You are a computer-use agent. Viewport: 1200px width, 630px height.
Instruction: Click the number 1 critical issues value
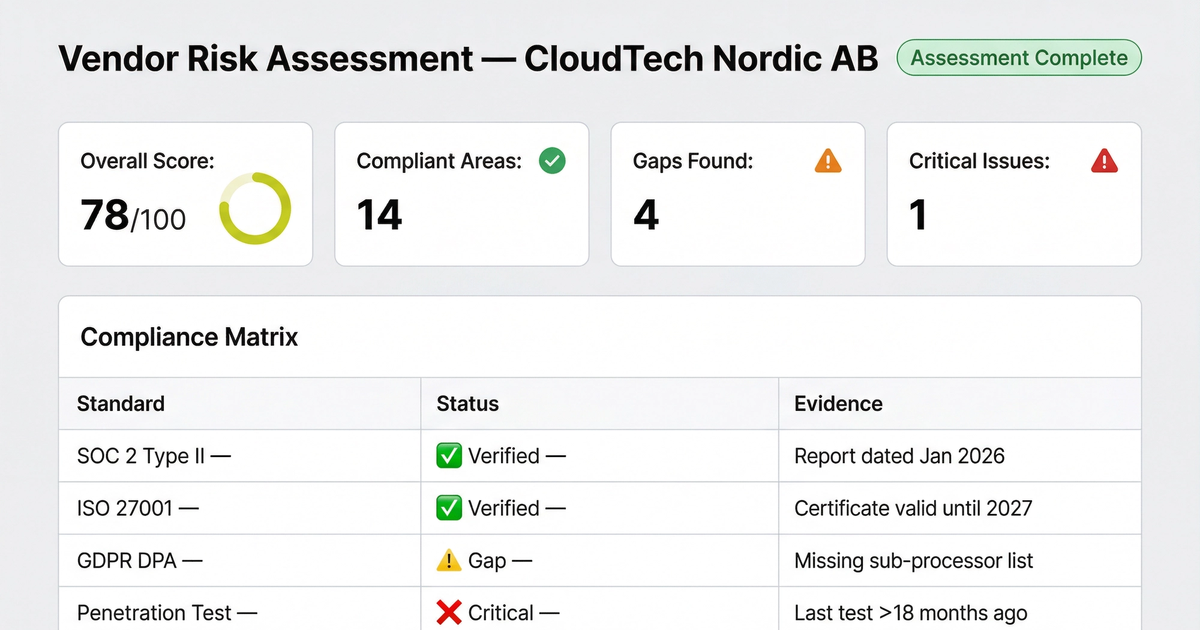click(x=918, y=215)
